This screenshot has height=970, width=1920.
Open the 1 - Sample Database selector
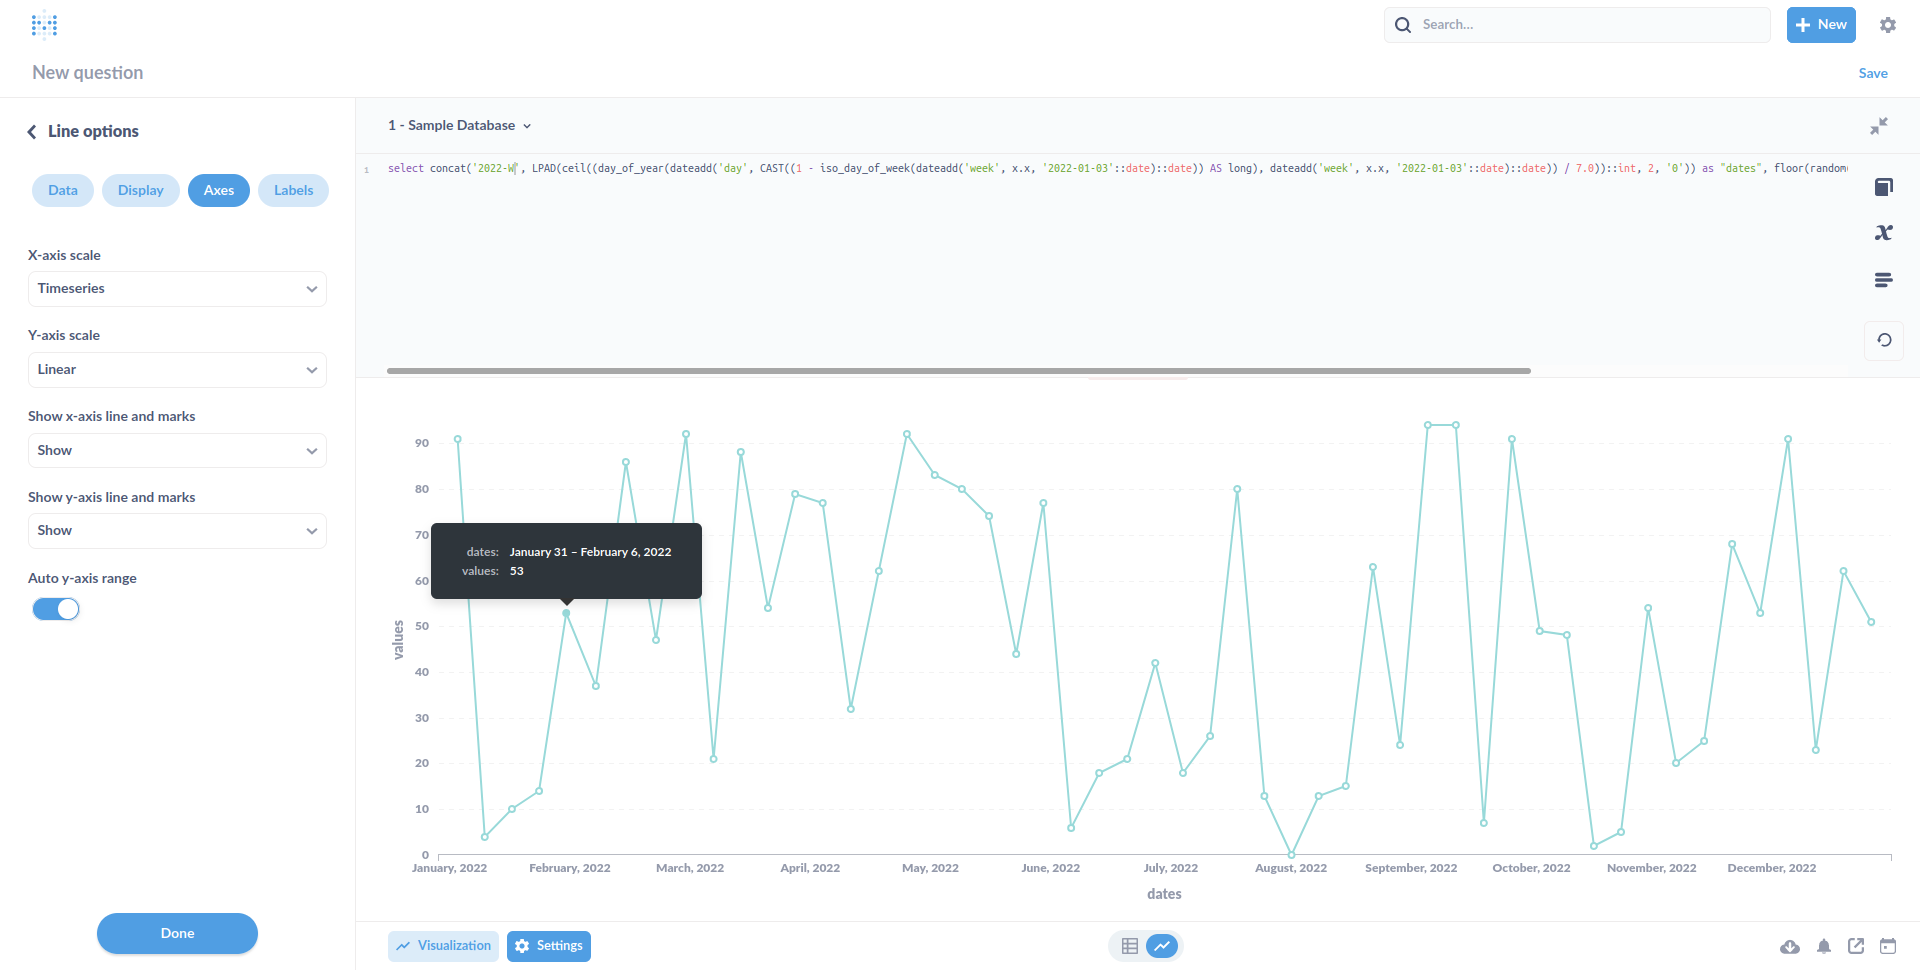[x=459, y=125]
